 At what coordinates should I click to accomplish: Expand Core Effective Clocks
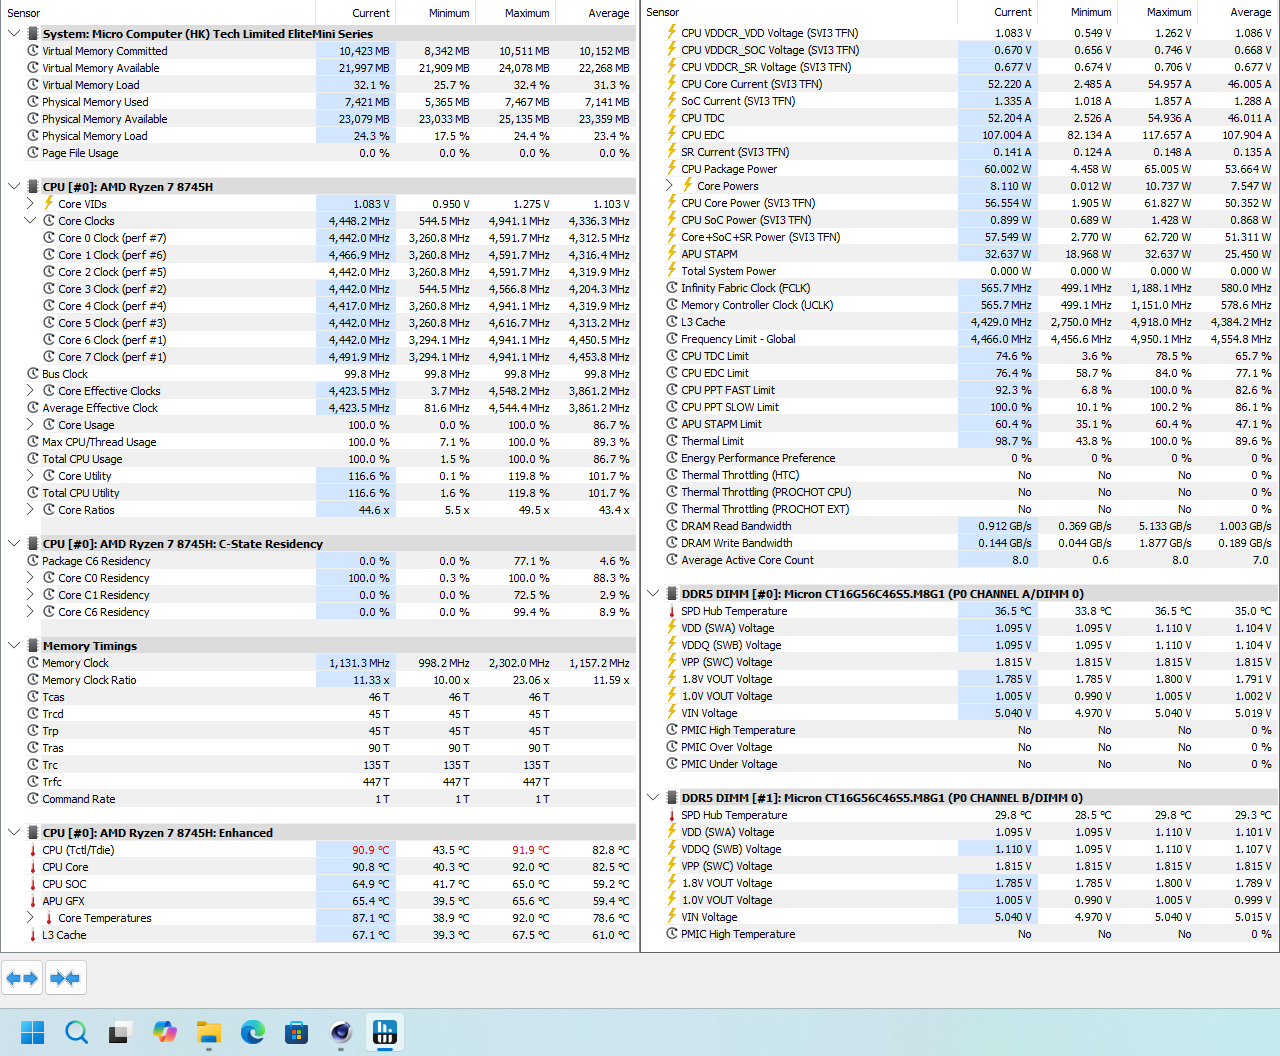pos(30,391)
